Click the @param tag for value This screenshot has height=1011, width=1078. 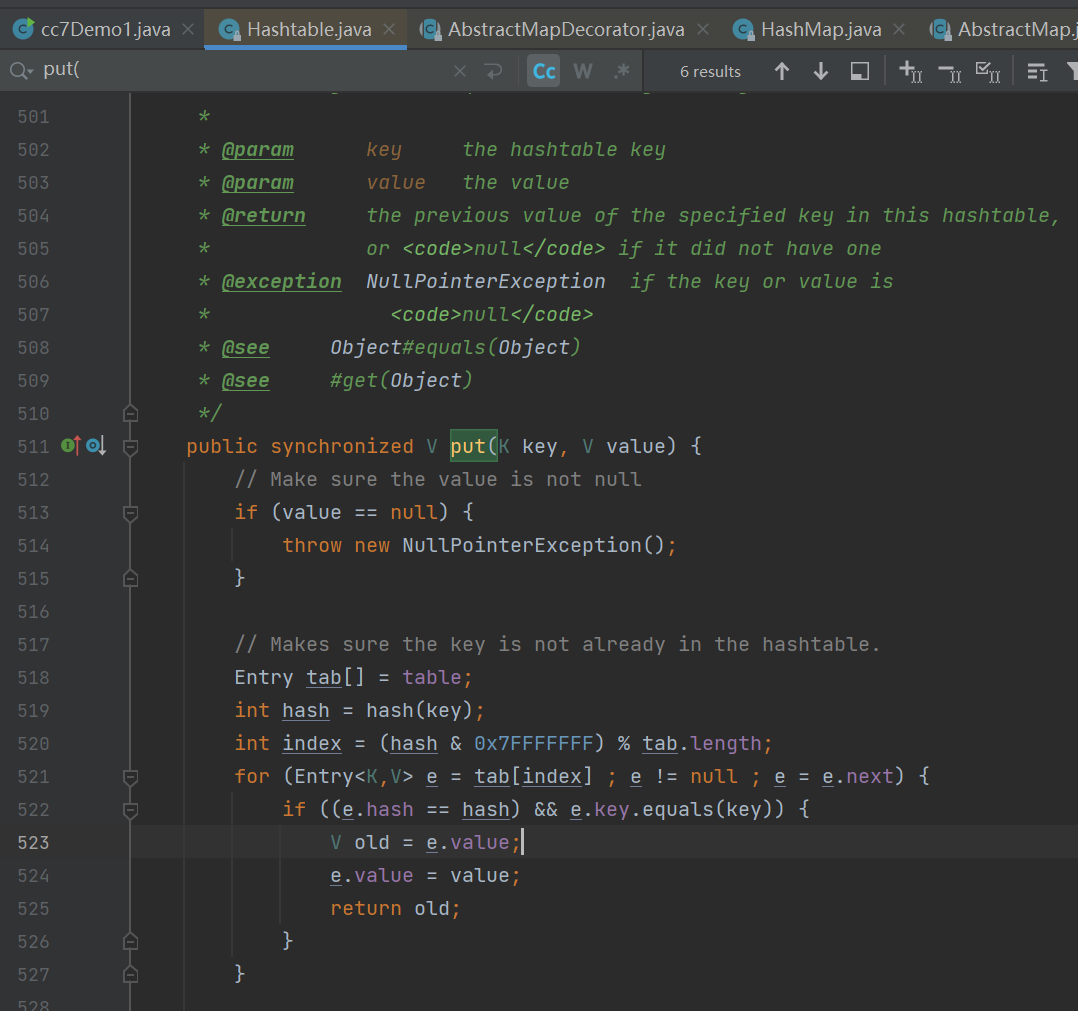[x=258, y=183]
